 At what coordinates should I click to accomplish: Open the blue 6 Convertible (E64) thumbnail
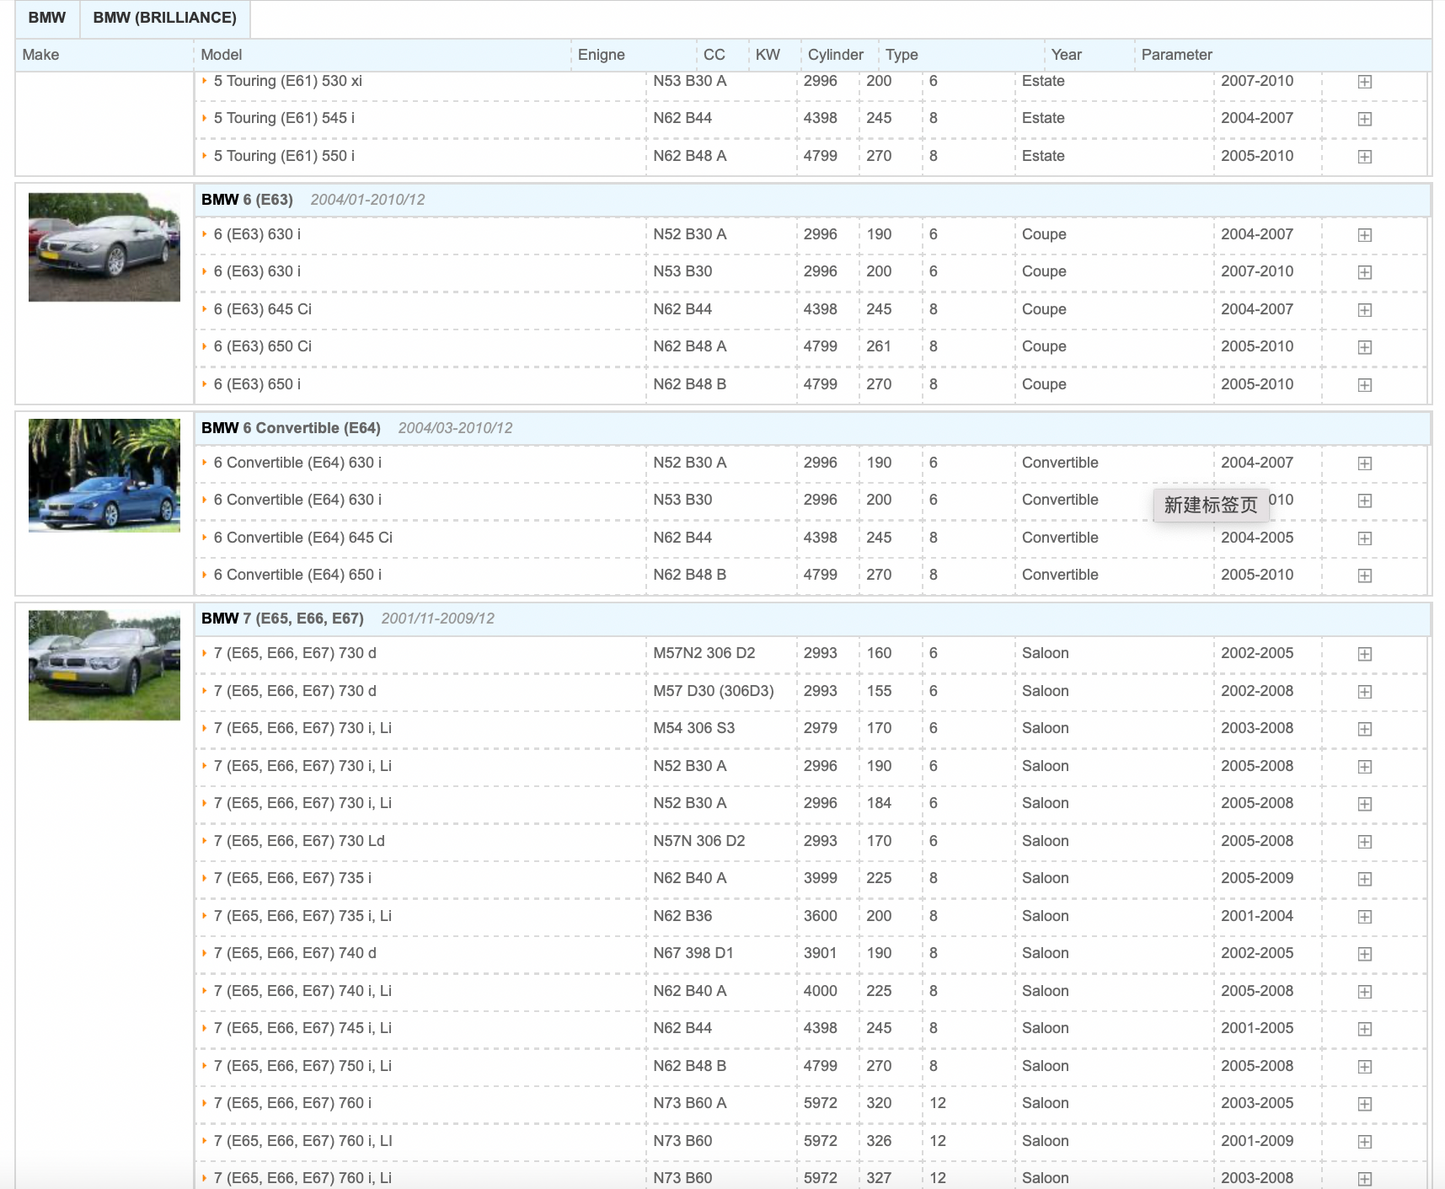tap(104, 475)
